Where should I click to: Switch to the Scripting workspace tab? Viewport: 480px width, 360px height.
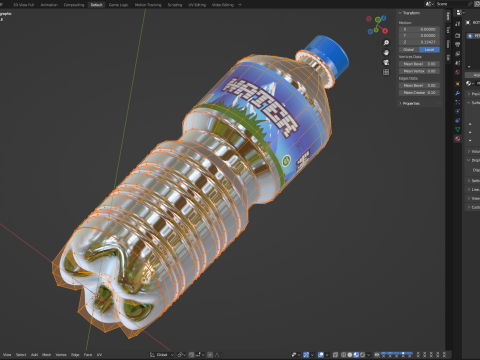pyautogui.click(x=175, y=5)
